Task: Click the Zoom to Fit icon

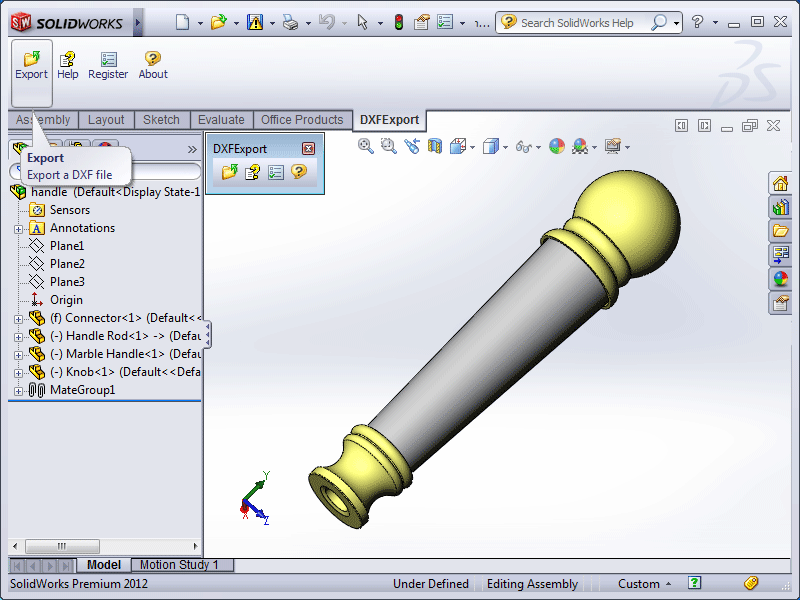Action: tap(365, 146)
